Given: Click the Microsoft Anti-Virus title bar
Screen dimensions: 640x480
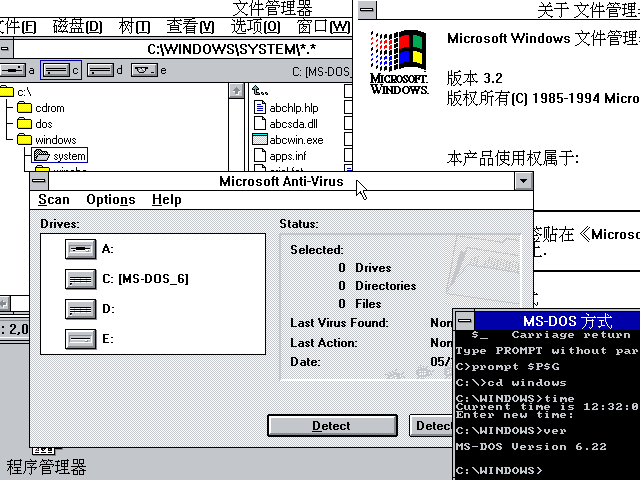Looking at the screenshot, I should 281,181.
